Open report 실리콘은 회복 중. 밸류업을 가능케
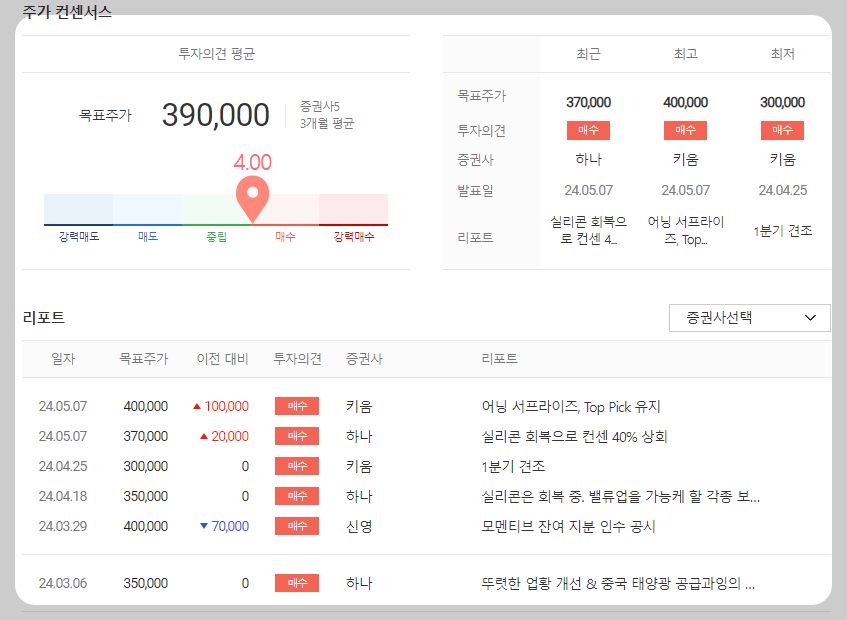Viewport: 847px width, 620px height. (x=621, y=496)
